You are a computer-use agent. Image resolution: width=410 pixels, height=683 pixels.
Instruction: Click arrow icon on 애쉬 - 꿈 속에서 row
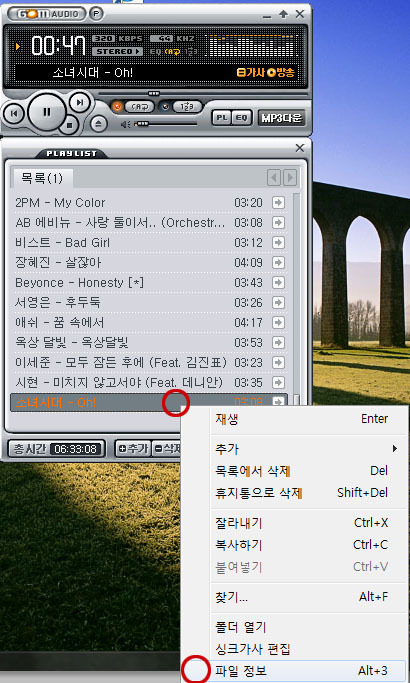tap(278, 323)
